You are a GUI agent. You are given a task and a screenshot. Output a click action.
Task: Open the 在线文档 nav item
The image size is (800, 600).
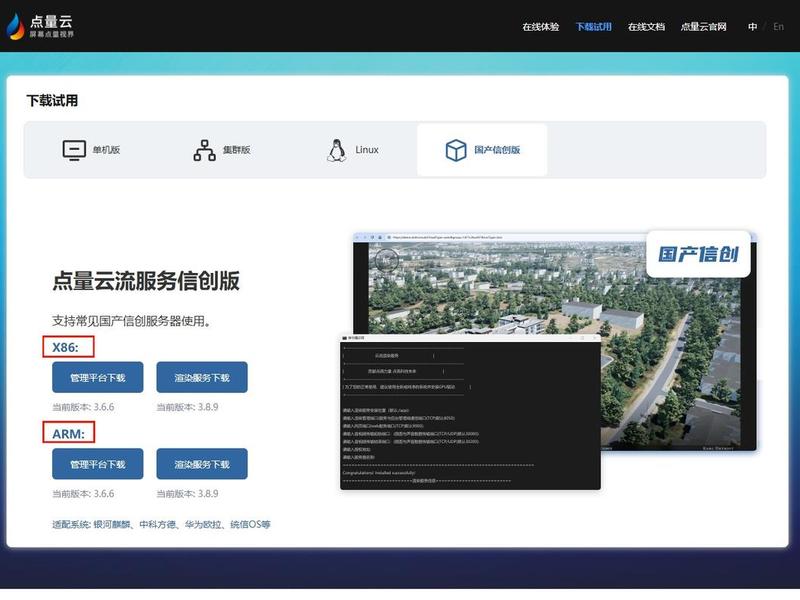pyautogui.click(x=646, y=27)
